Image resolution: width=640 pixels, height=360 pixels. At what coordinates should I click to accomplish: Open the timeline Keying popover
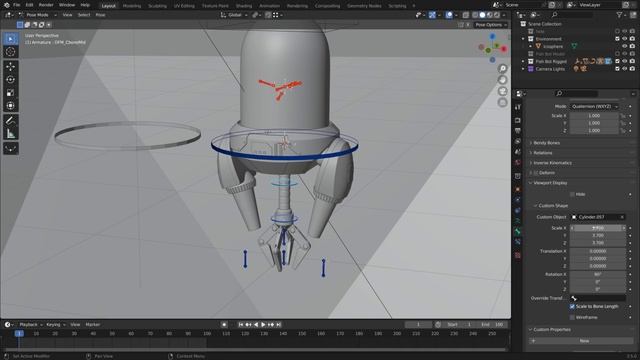[55, 324]
